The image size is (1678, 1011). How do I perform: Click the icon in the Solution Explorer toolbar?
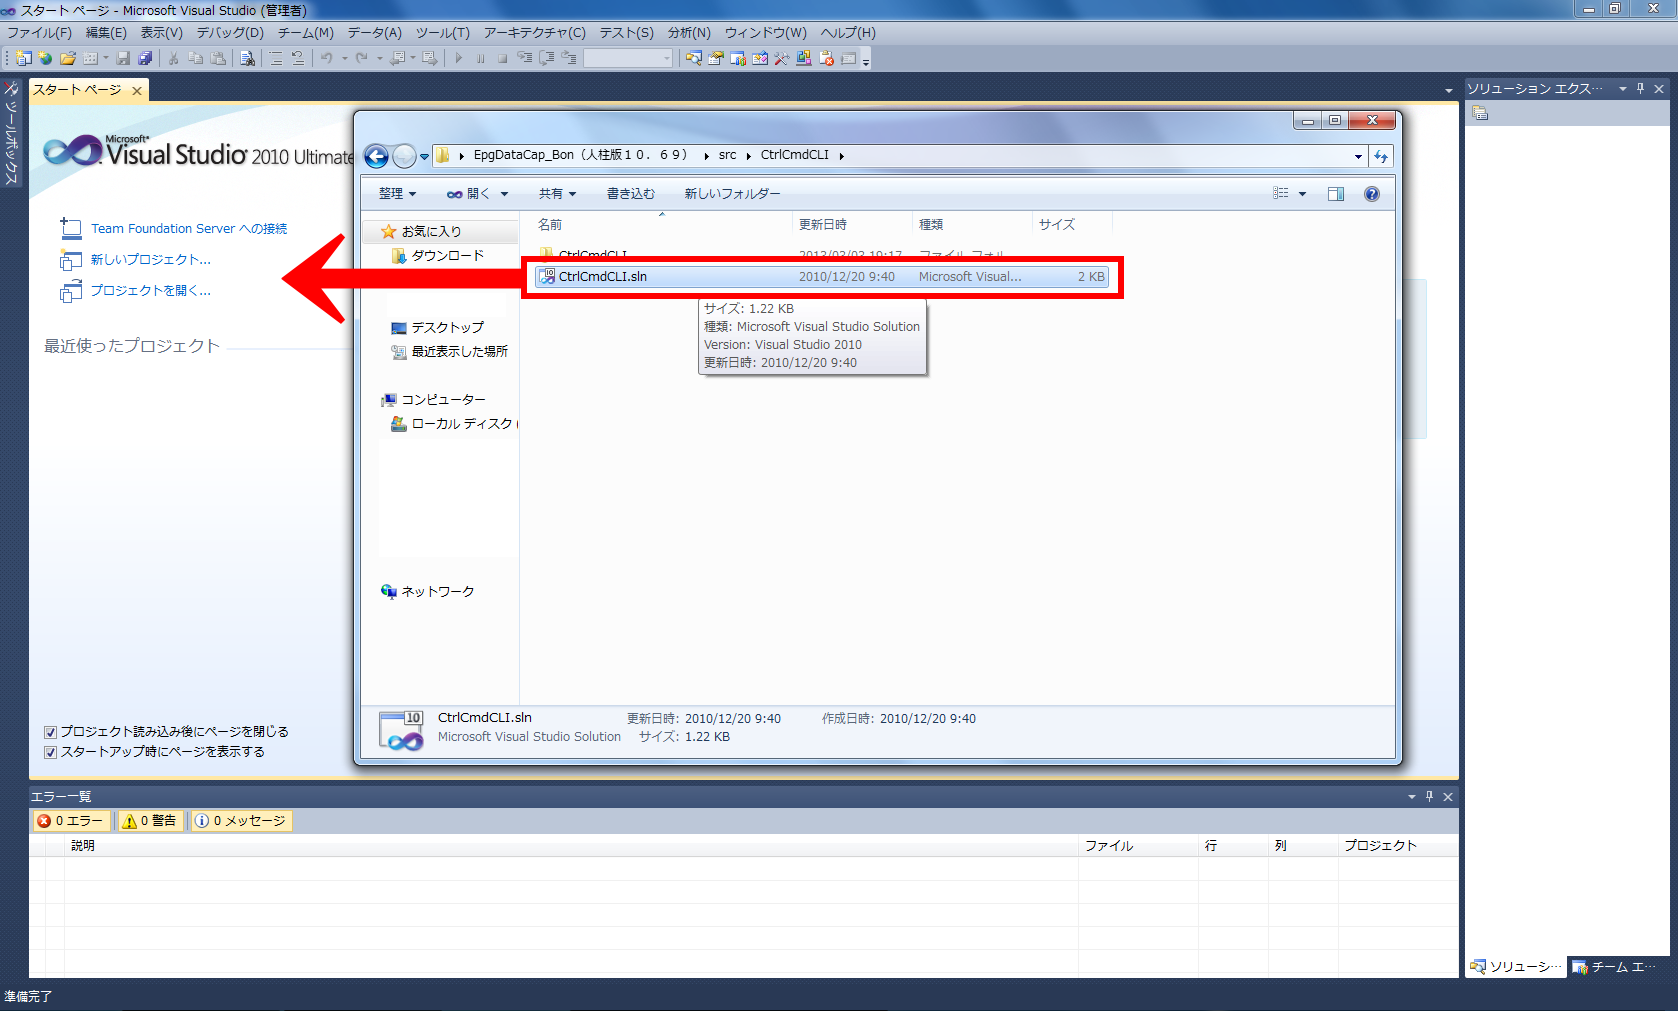click(x=1480, y=113)
